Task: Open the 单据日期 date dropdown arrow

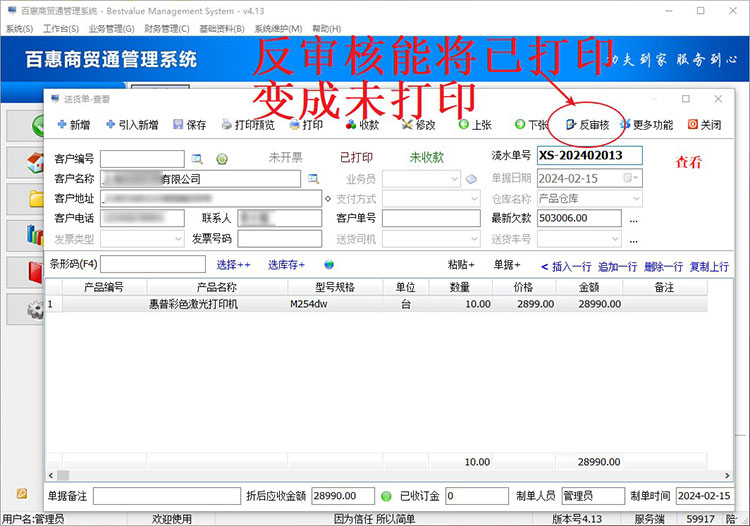Action: [636, 178]
